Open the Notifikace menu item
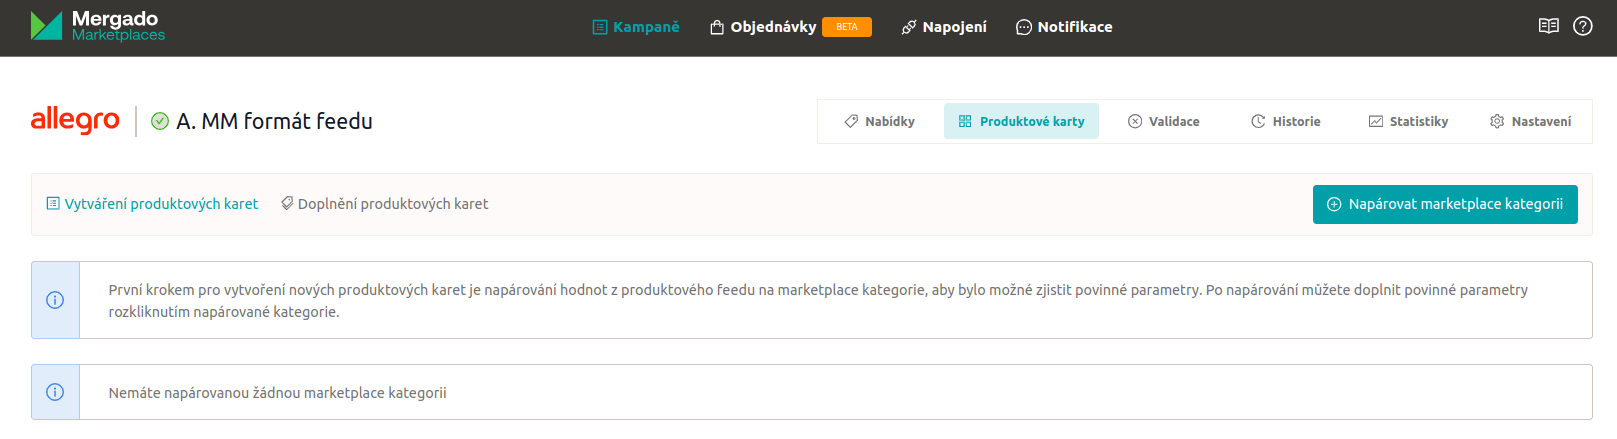 tap(1064, 27)
